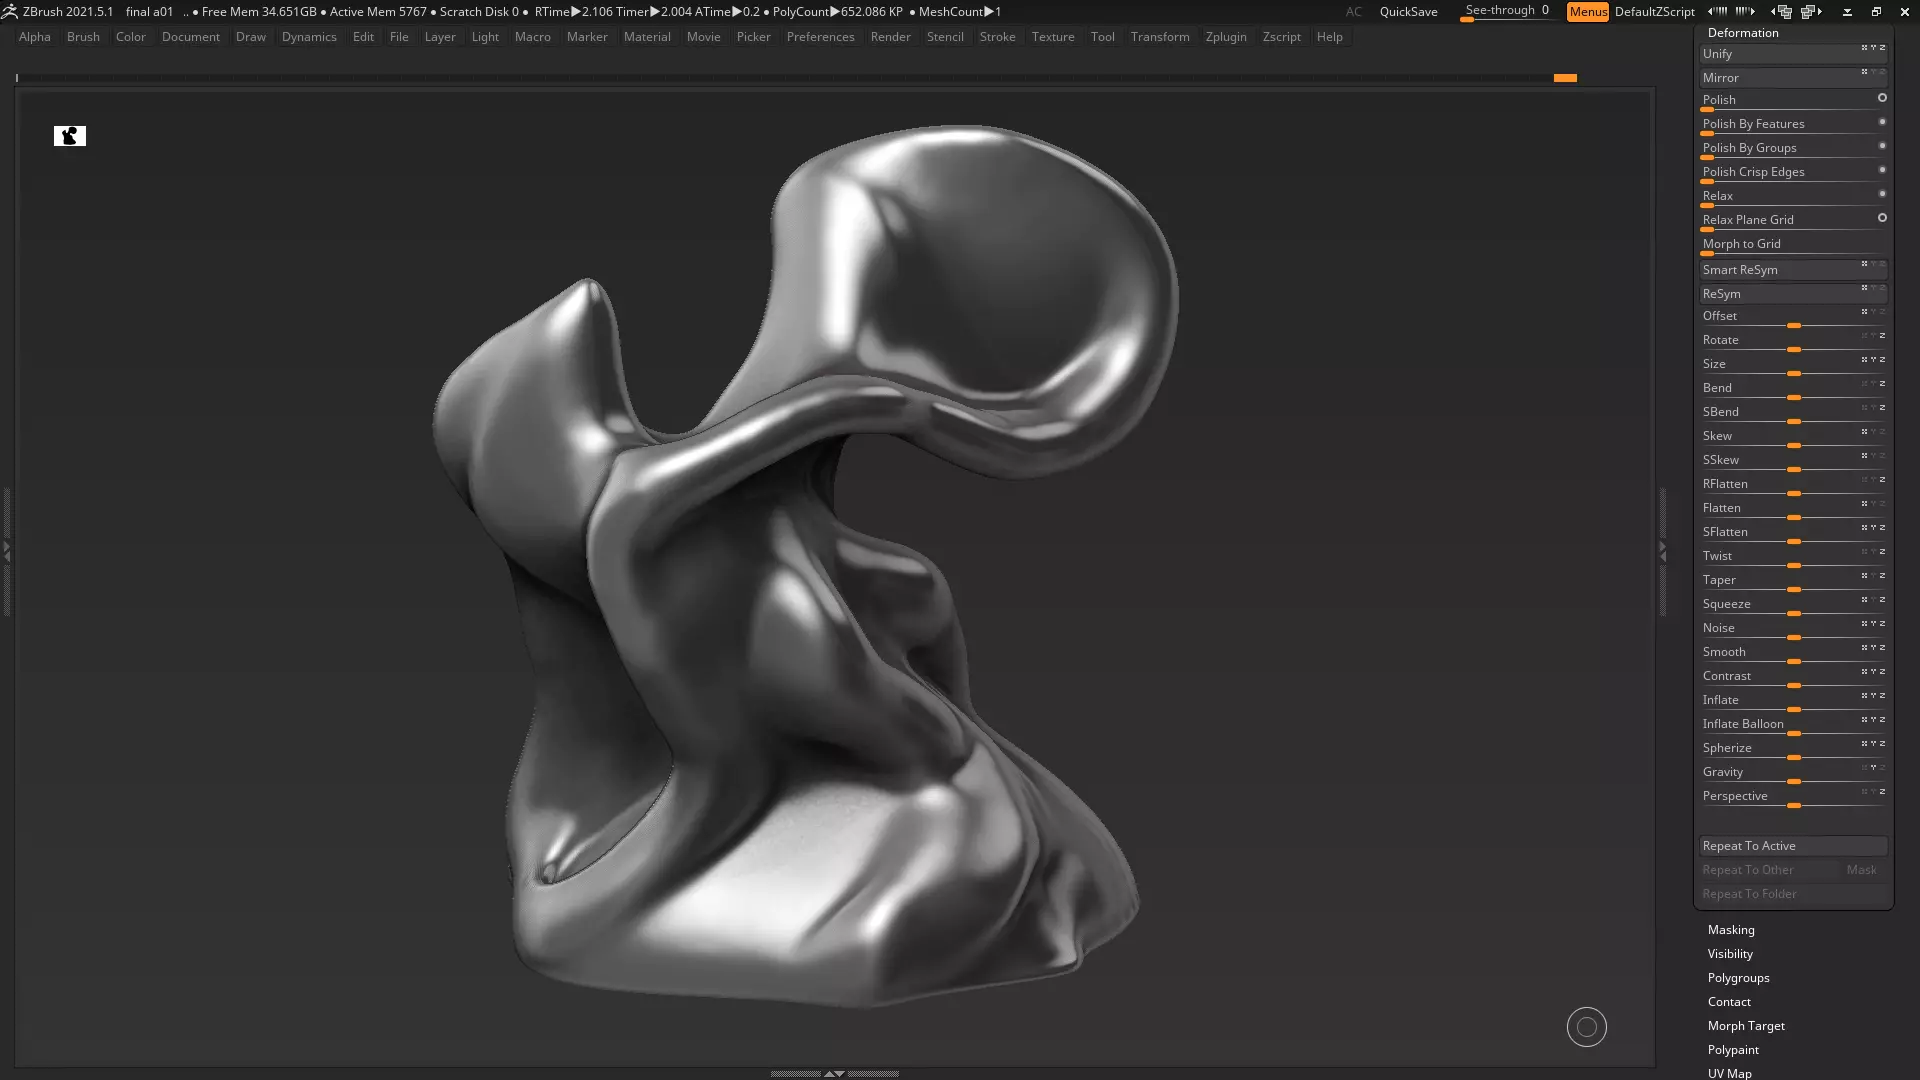Expand the Masking sub-palette
Viewport: 1920px width, 1080px height.
pyautogui.click(x=1731, y=930)
